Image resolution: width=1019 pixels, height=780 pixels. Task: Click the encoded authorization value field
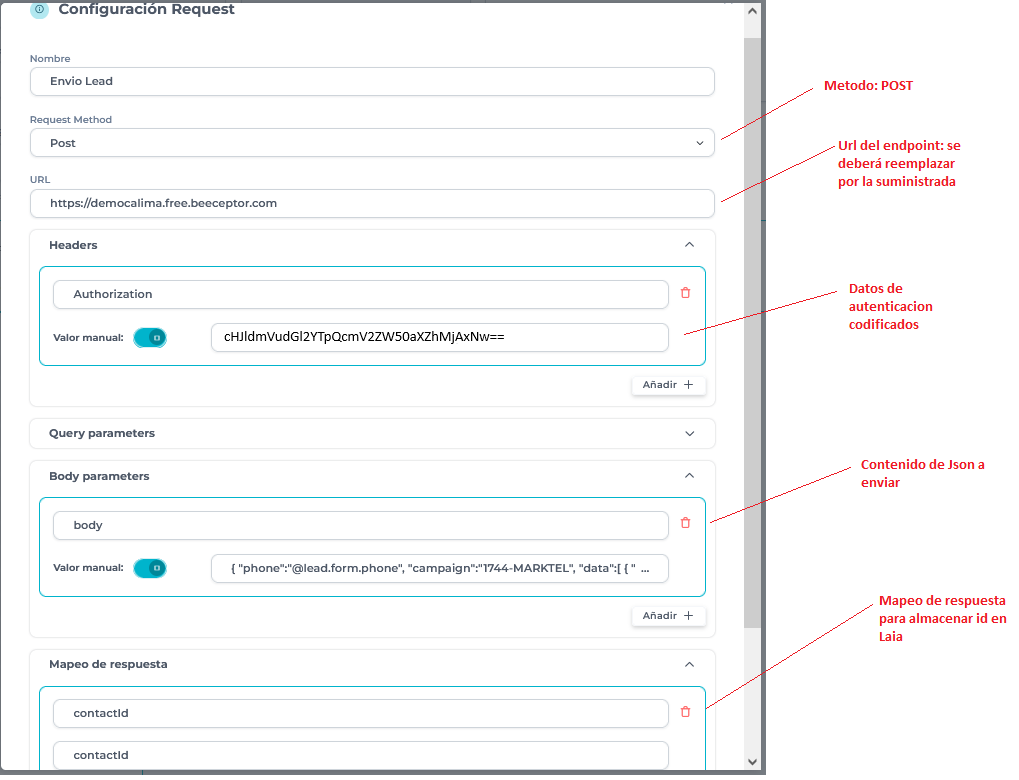click(439, 338)
